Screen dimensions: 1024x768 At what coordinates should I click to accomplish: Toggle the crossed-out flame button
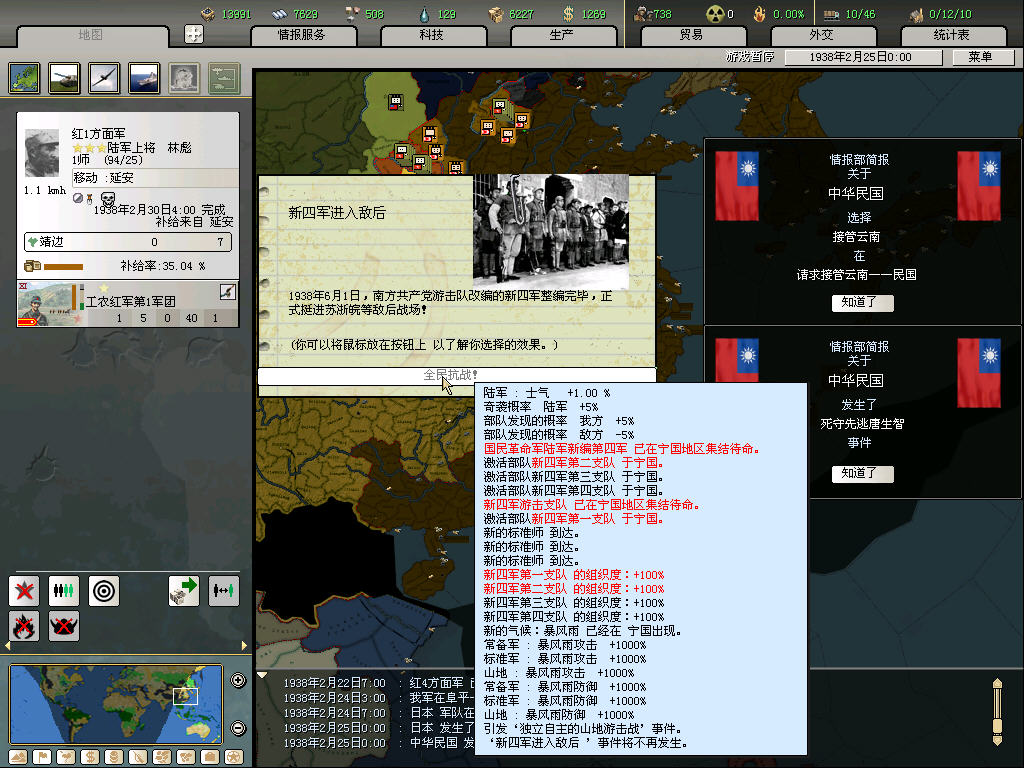tap(24, 626)
